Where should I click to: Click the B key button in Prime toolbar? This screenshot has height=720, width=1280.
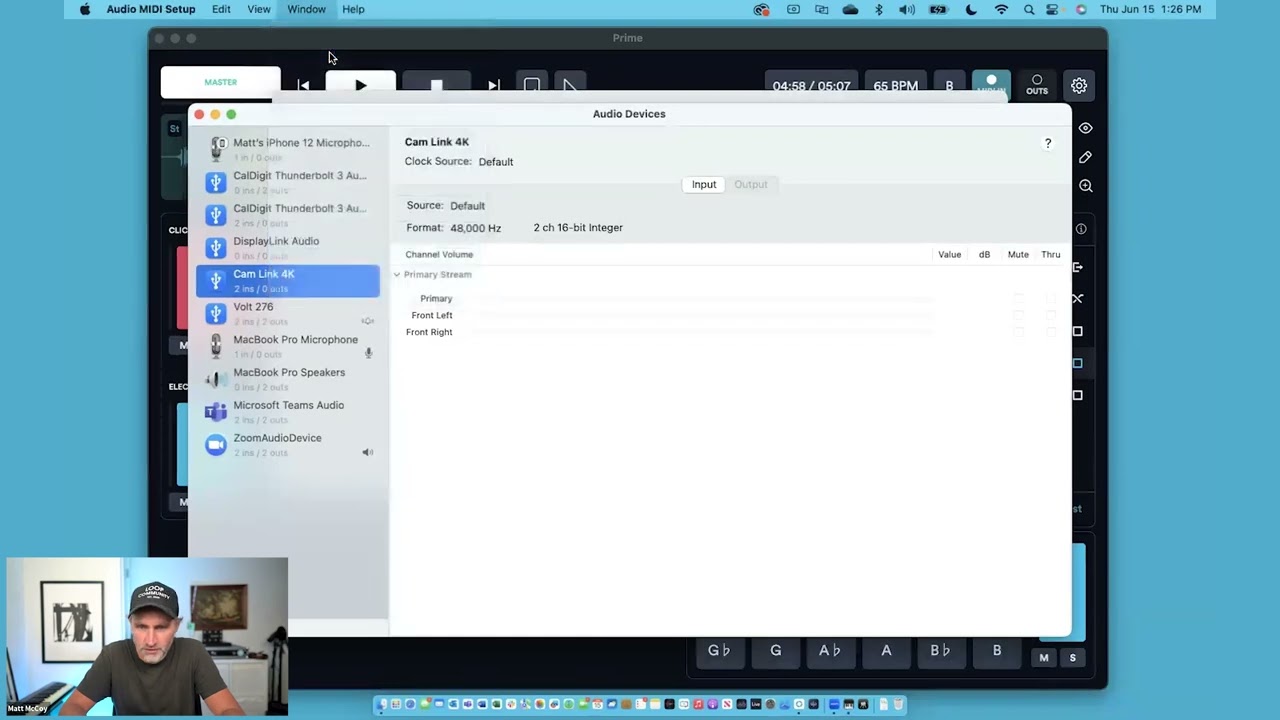pyautogui.click(x=949, y=86)
